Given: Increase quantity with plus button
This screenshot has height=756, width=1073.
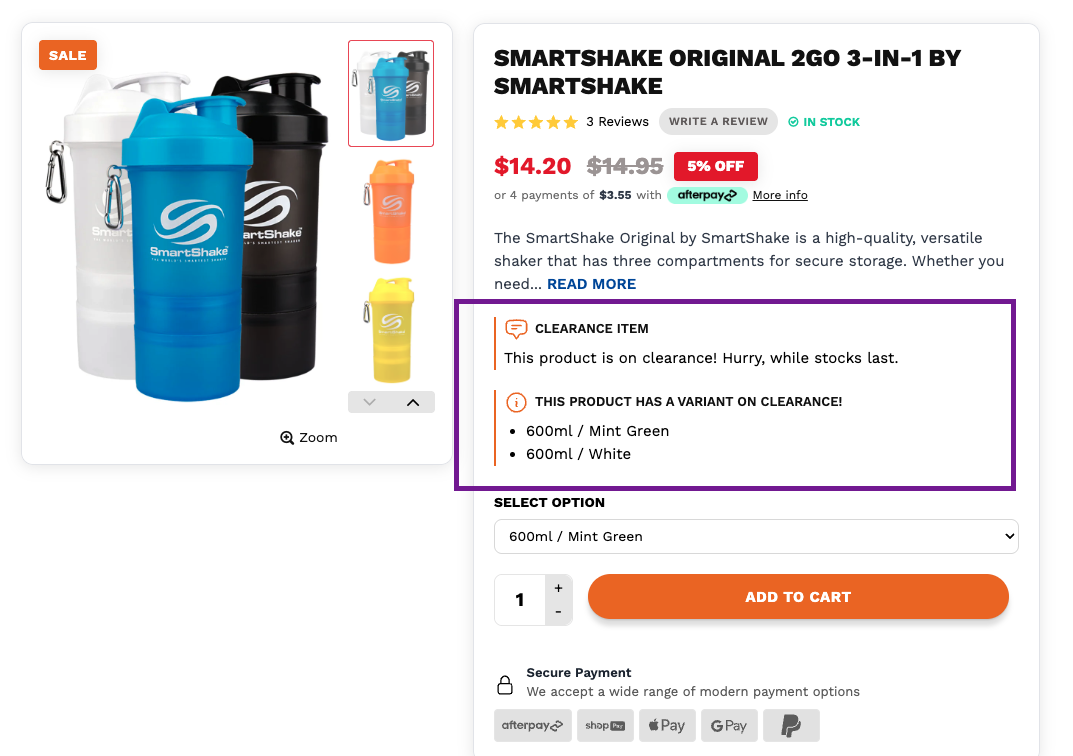Looking at the screenshot, I should click(x=558, y=588).
